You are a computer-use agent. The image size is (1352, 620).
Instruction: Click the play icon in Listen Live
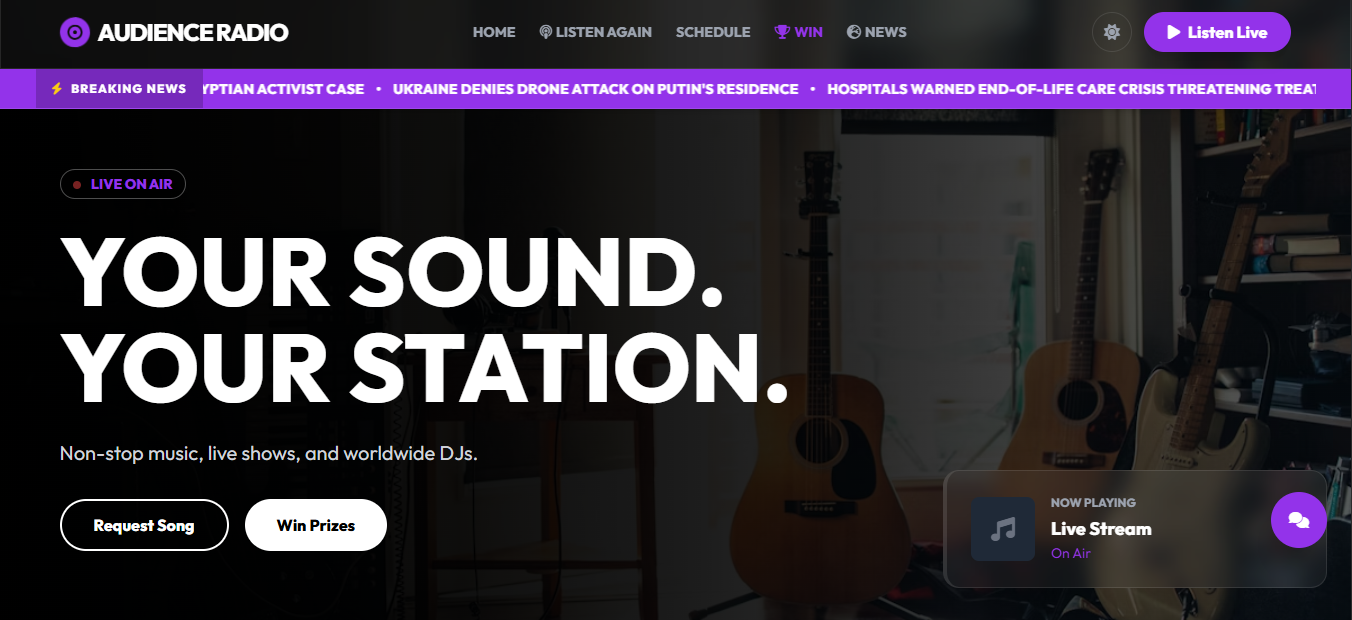1173,32
